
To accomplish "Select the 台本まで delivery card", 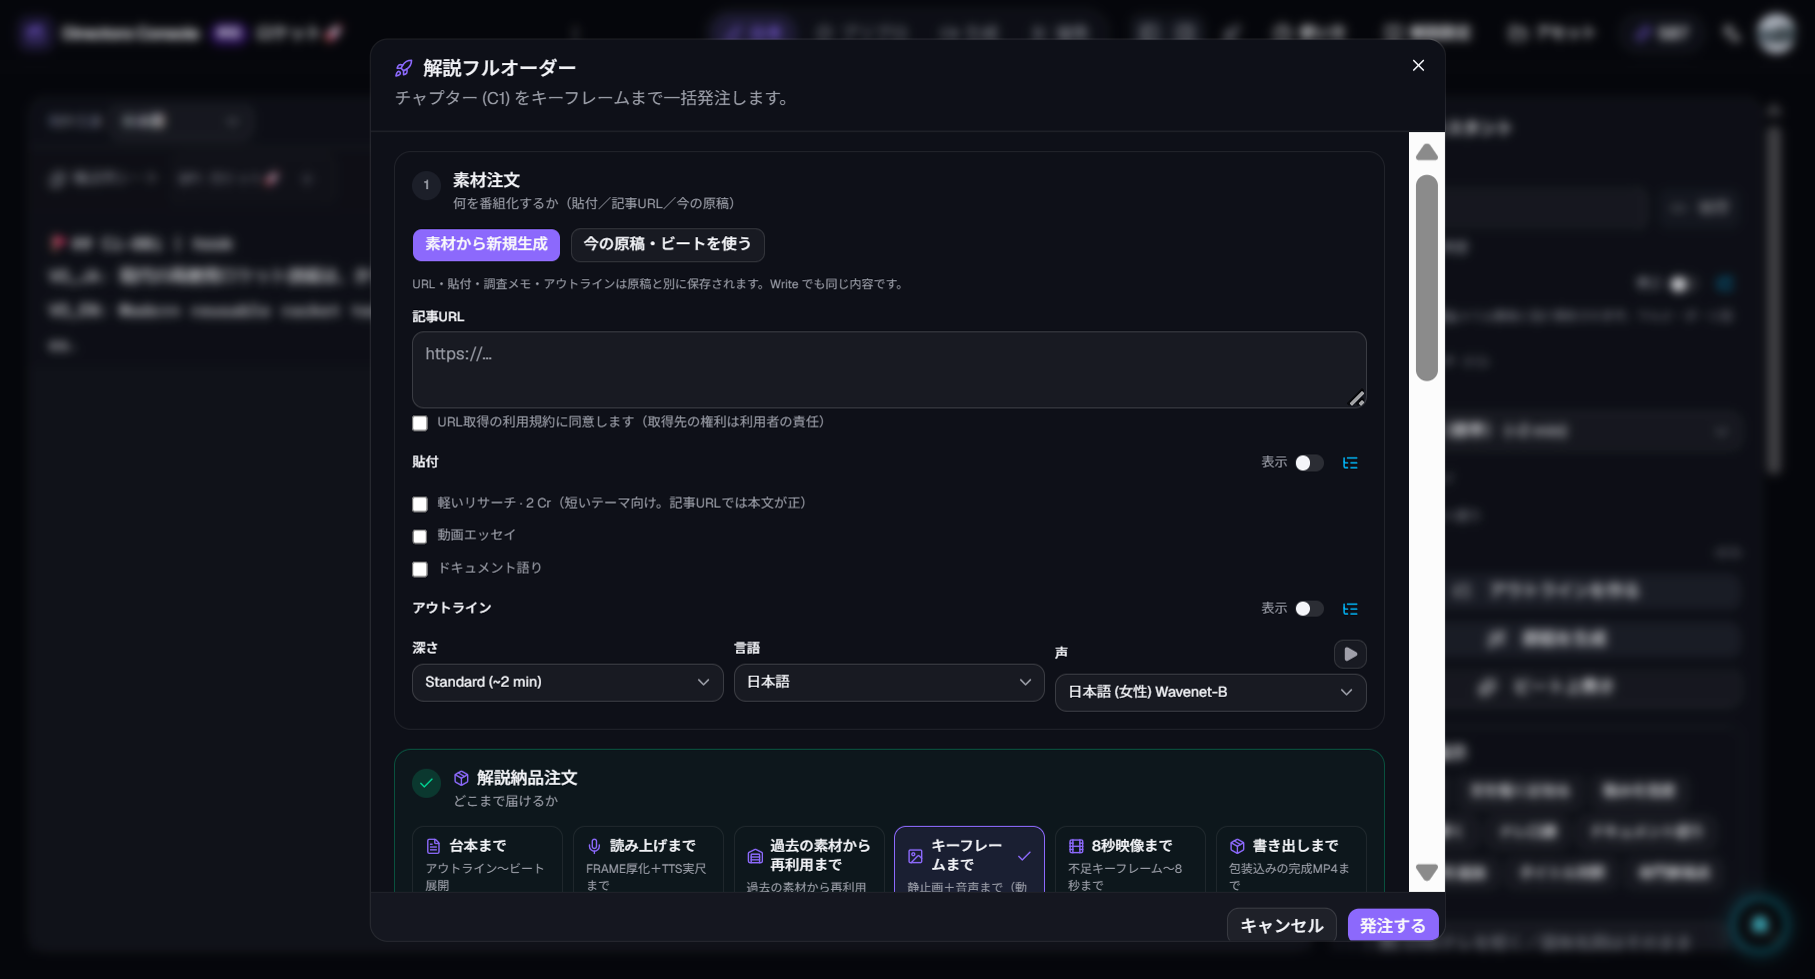I will click(487, 860).
